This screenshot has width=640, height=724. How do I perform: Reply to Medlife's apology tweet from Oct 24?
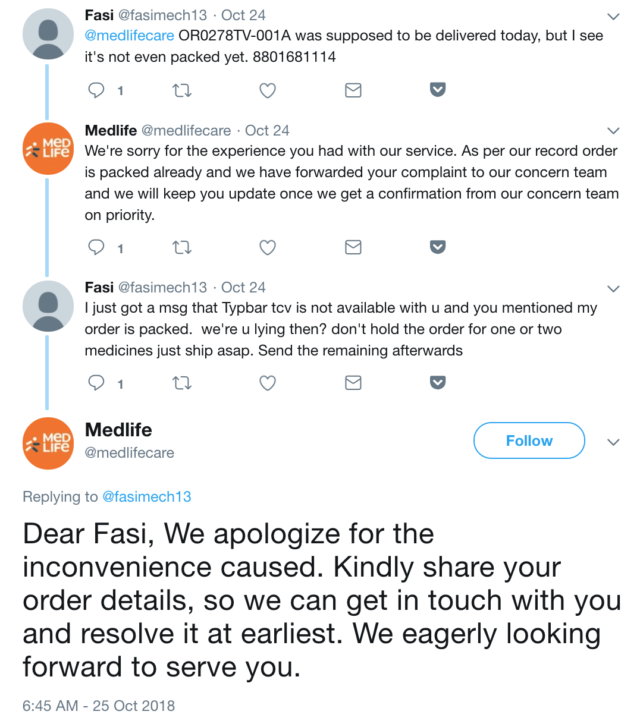pyautogui.click(x=97, y=246)
